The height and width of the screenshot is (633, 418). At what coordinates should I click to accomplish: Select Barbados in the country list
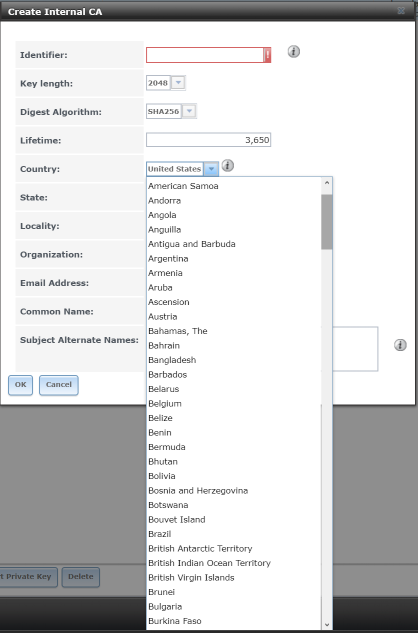[x=234, y=375]
